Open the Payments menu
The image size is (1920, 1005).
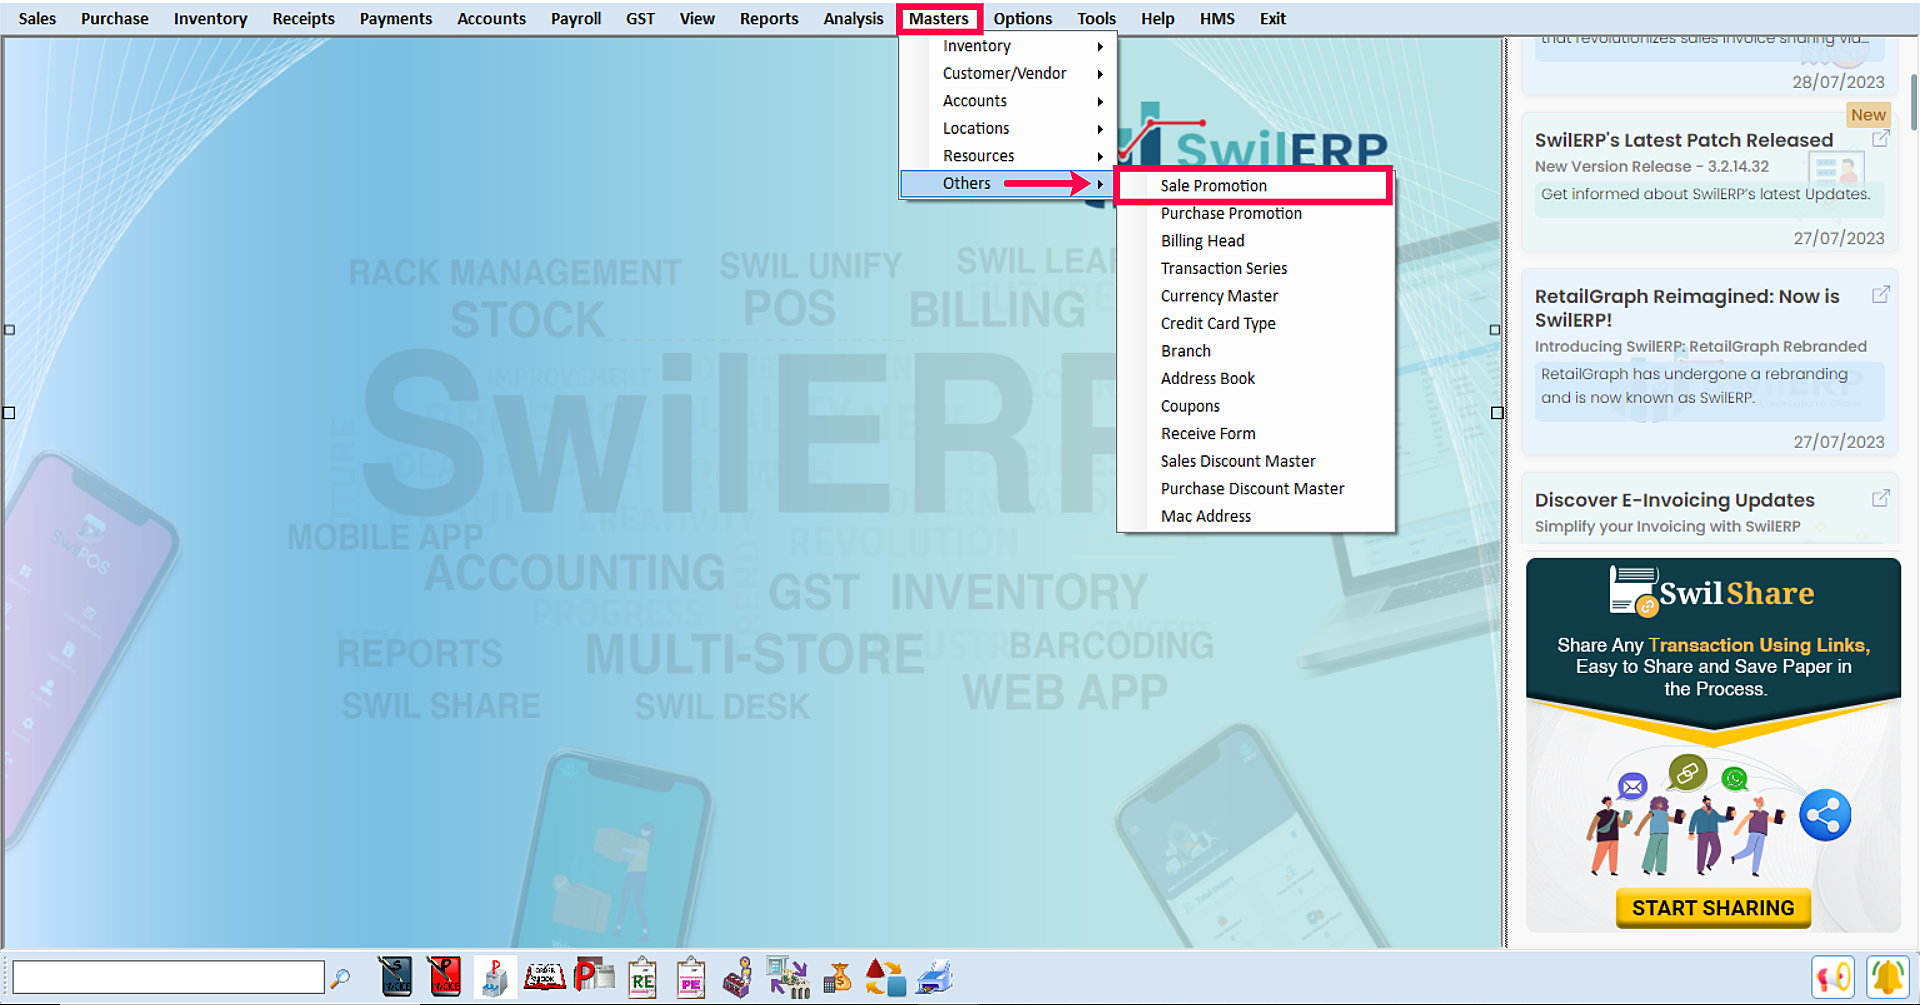396,18
